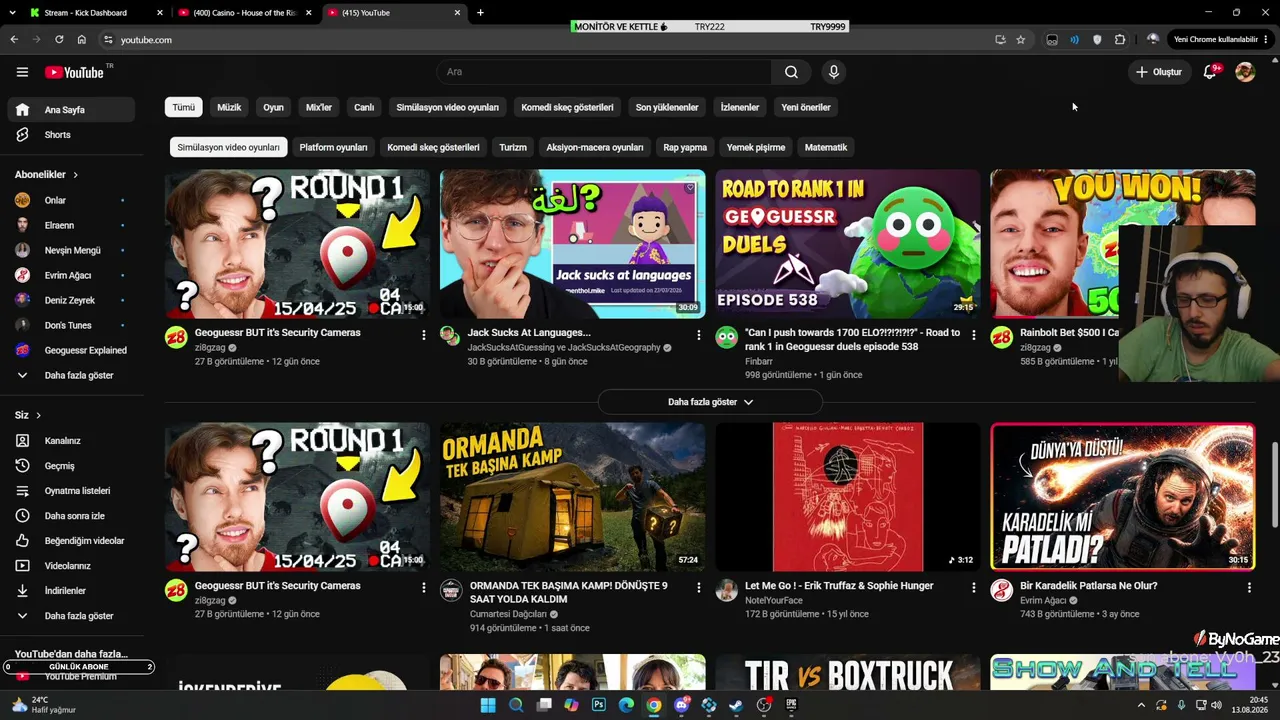The width and height of the screenshot is (1280, 720).
Task: Open Steam from the taskbar
Action: coord(736,705)
